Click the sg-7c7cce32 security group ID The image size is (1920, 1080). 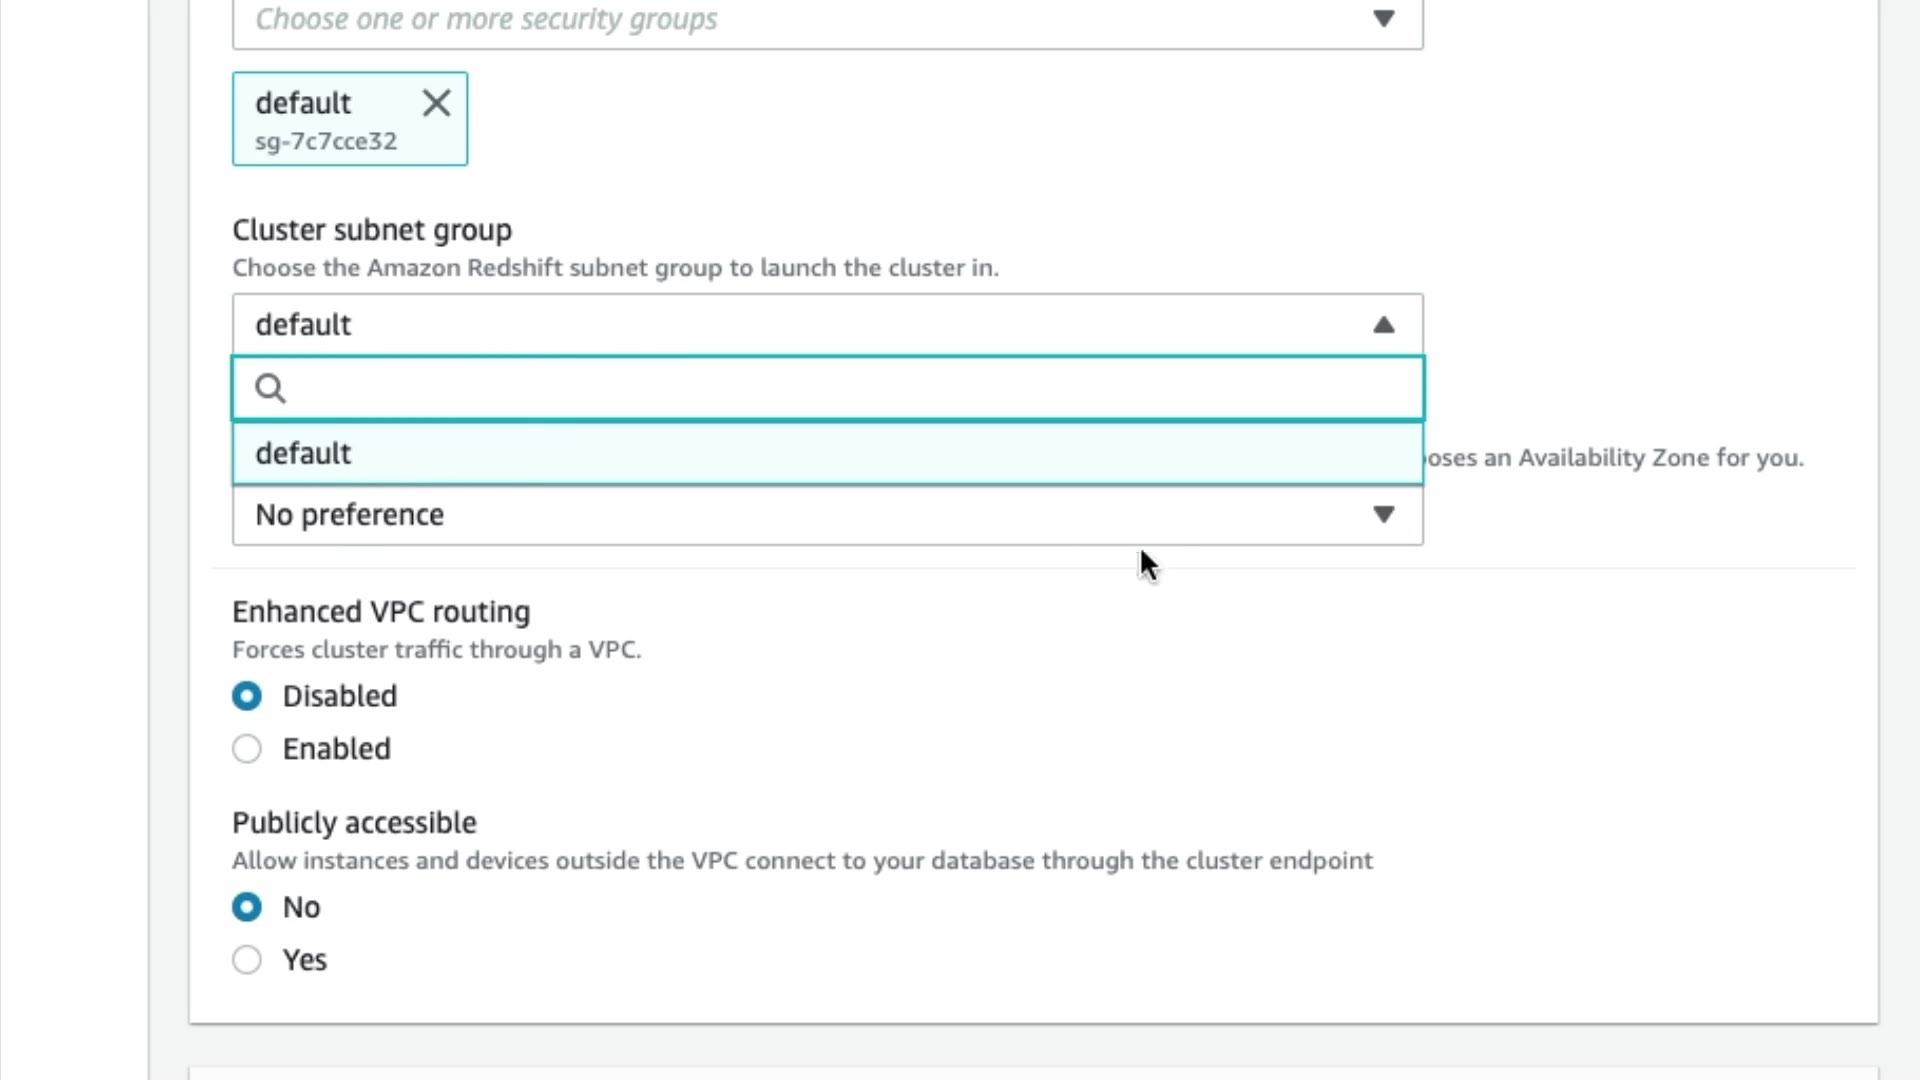coord(326,142)
